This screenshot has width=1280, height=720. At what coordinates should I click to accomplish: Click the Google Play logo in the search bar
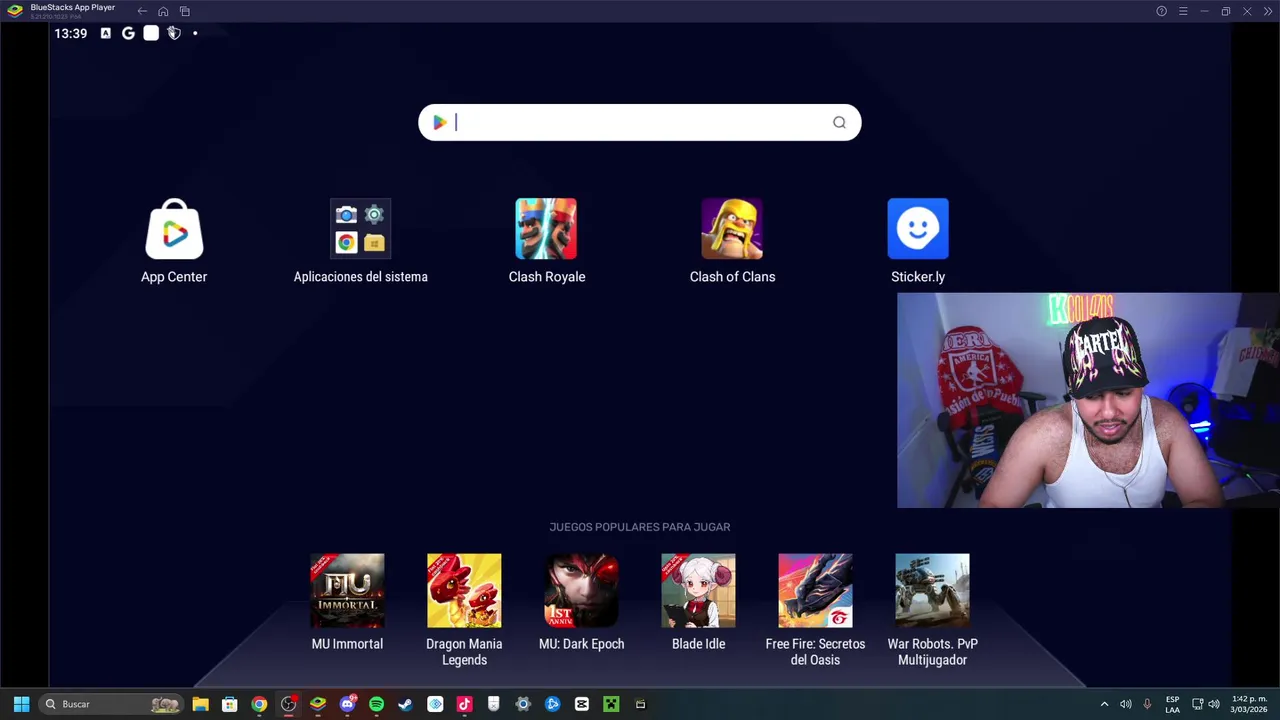pos(439,122)
